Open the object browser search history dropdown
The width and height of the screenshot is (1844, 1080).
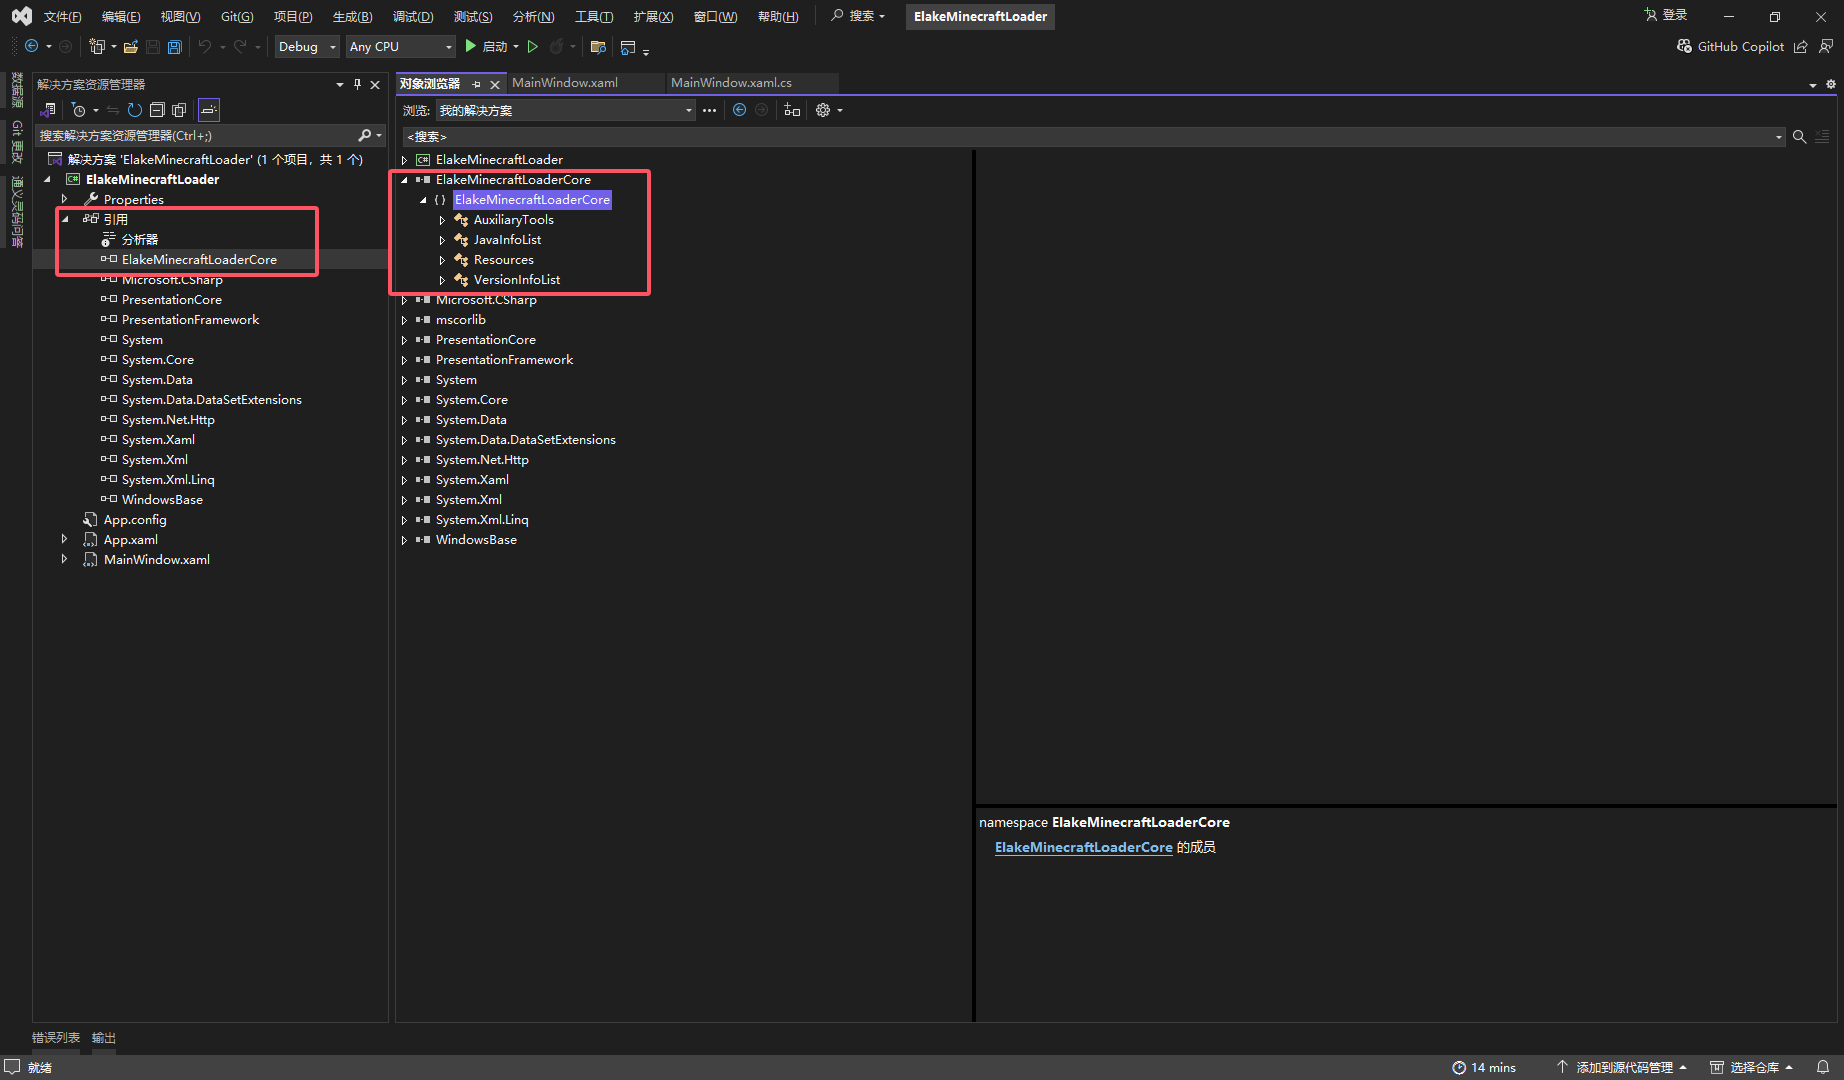tap(1779, 137)
